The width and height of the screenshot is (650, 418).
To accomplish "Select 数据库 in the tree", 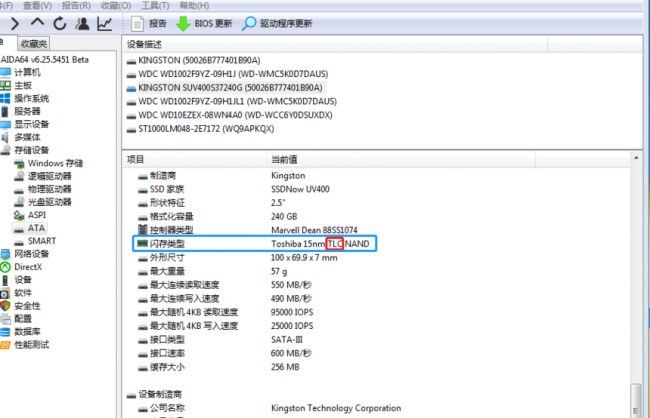I will point(20,332).
